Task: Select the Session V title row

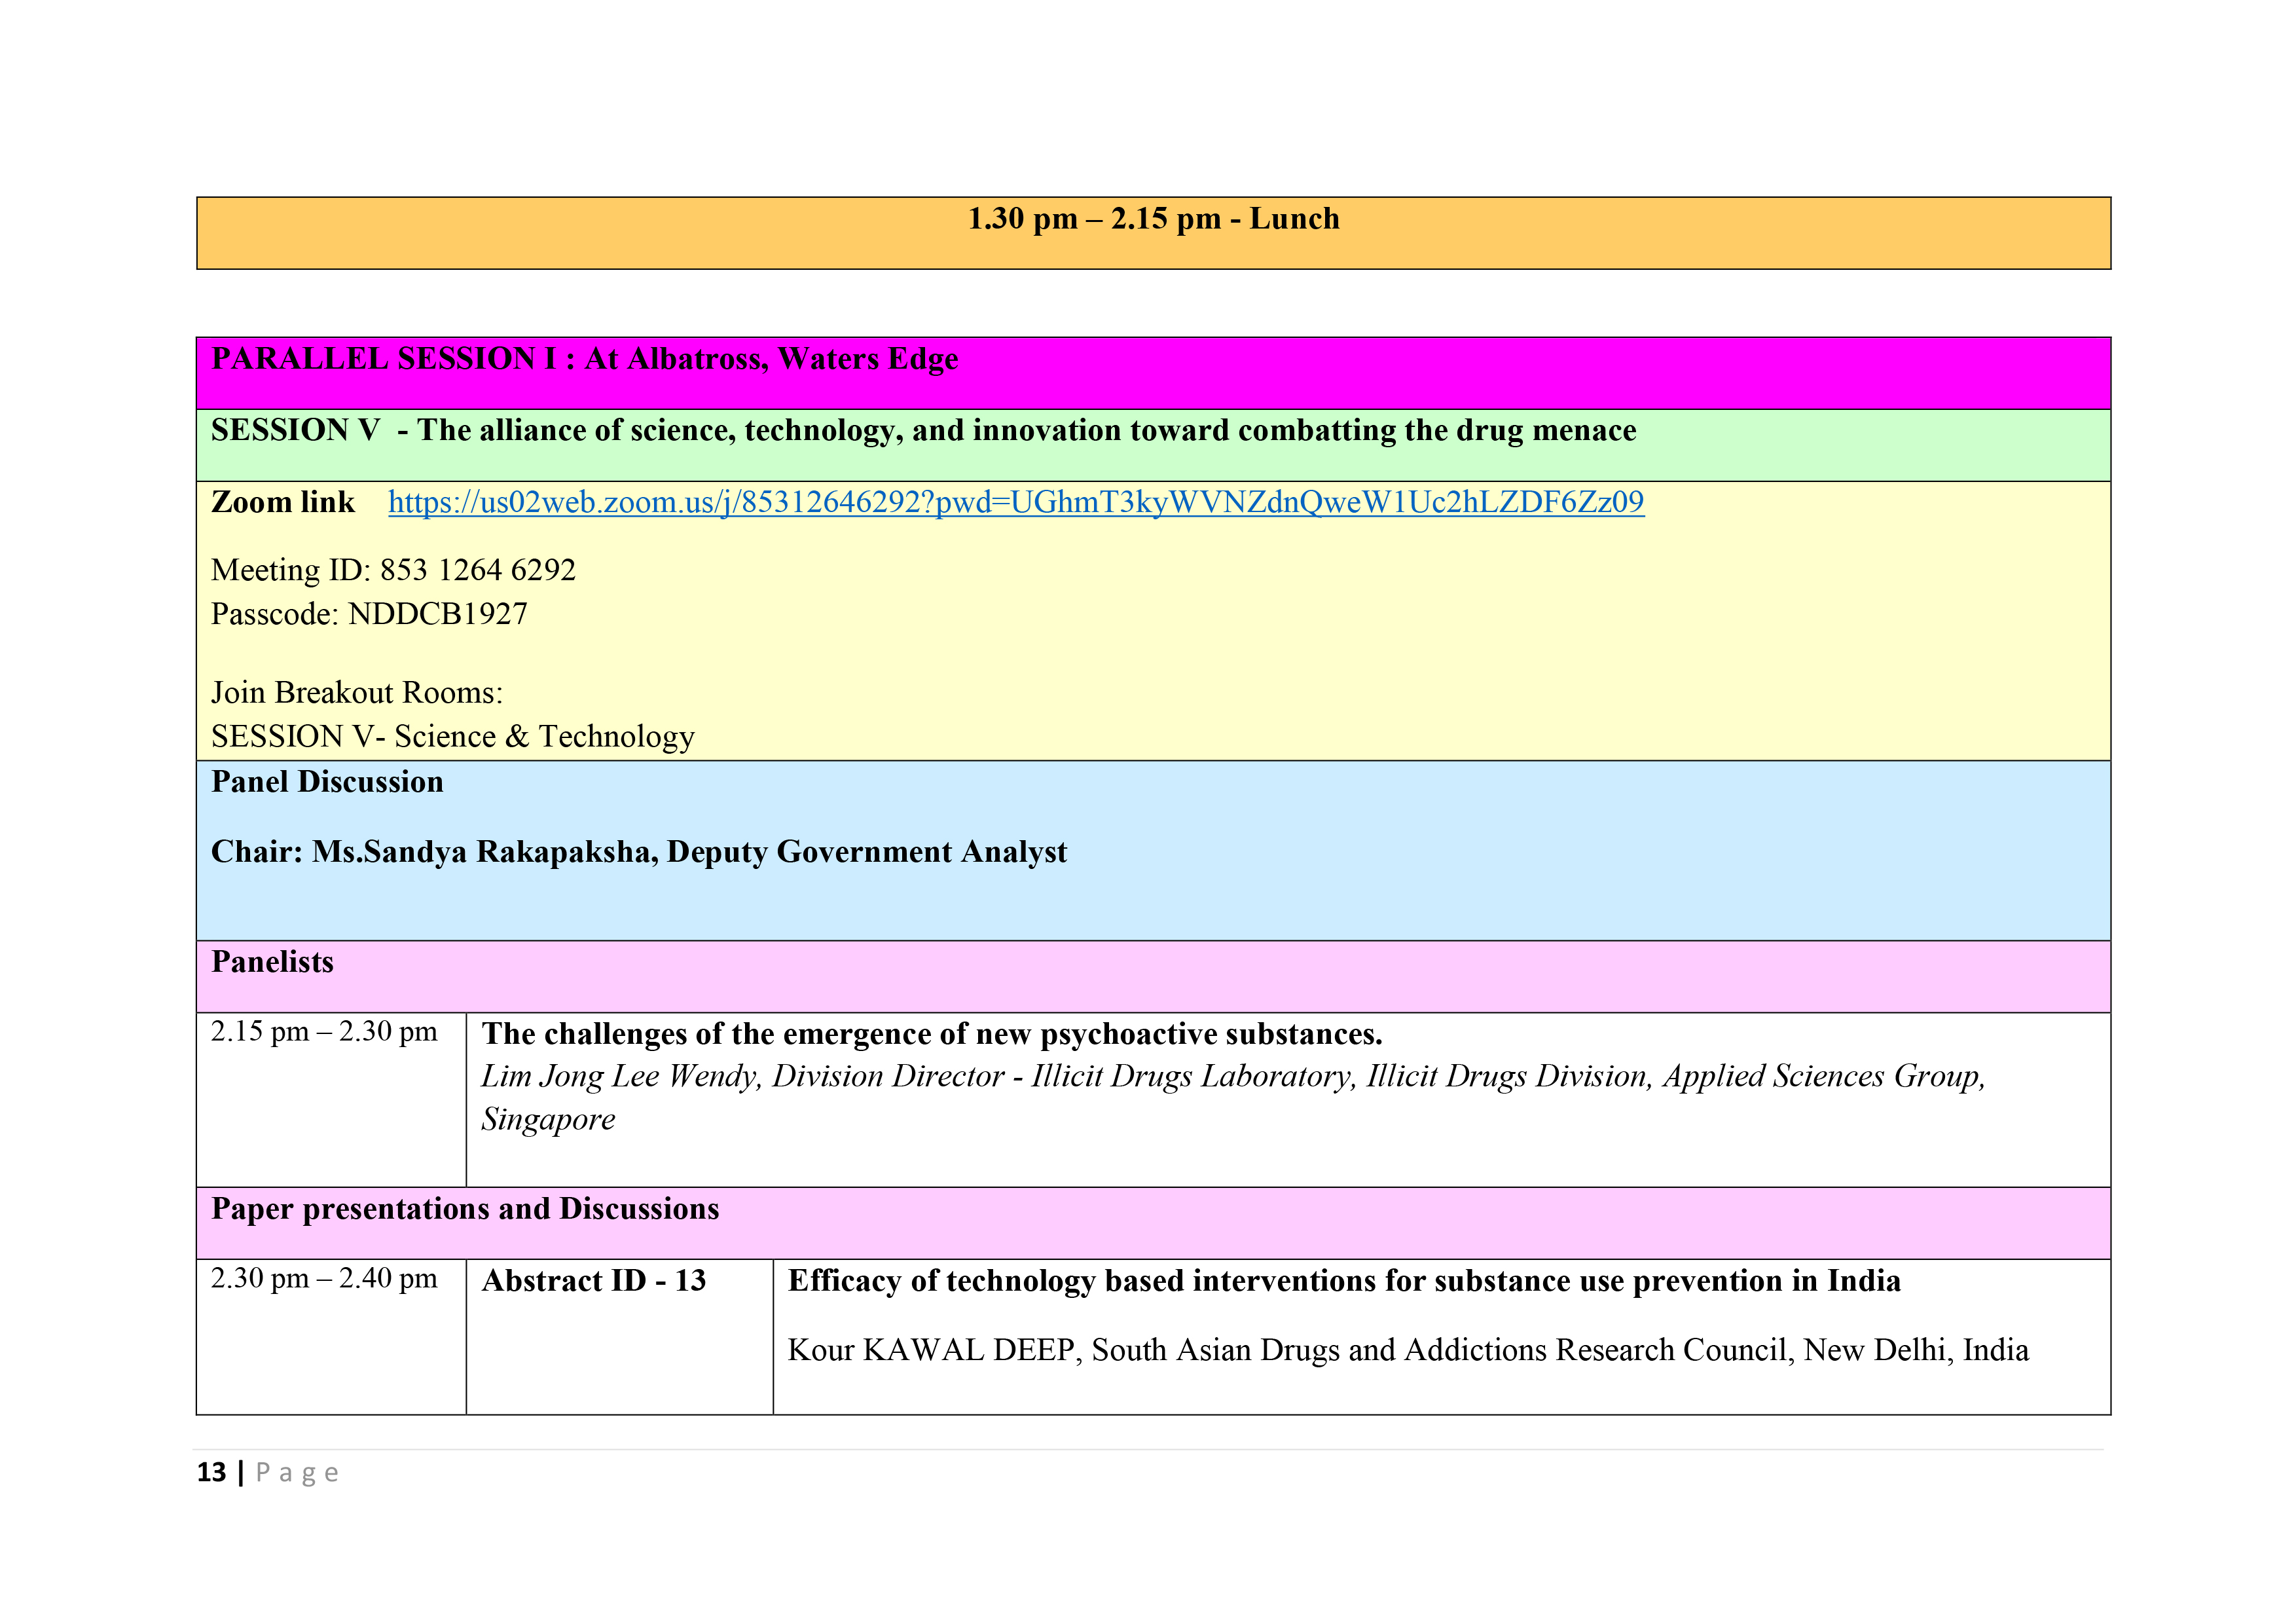Action: point(923,431)
